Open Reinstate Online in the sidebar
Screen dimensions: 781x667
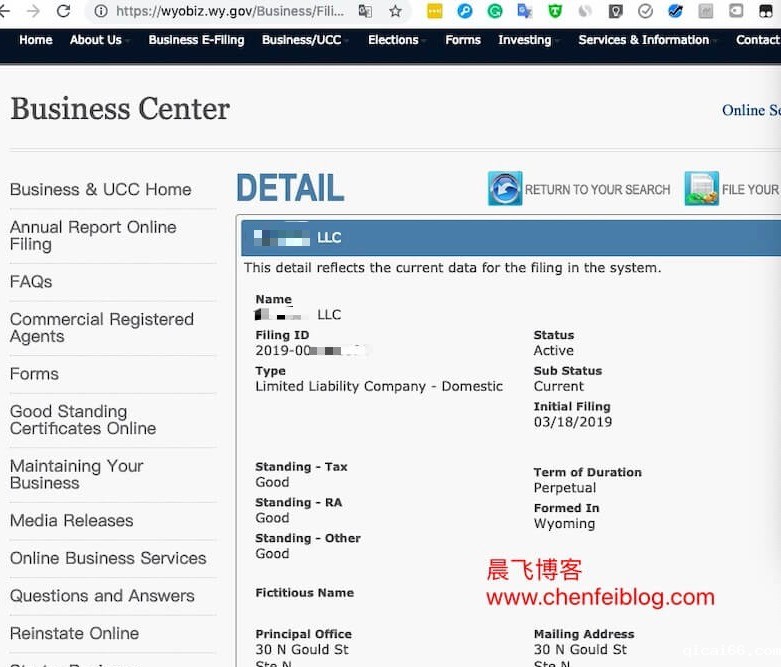pos(74,633)
